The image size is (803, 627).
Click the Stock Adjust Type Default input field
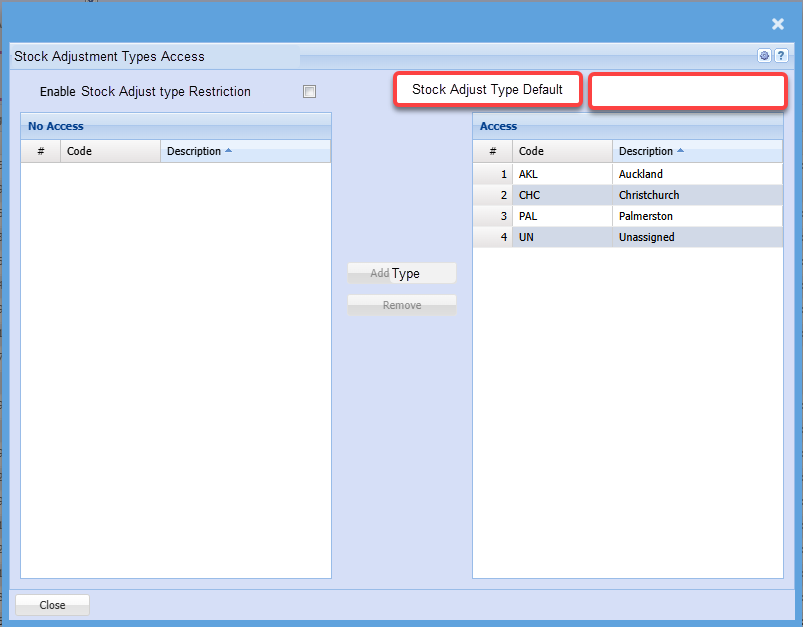tap(687, 91)
